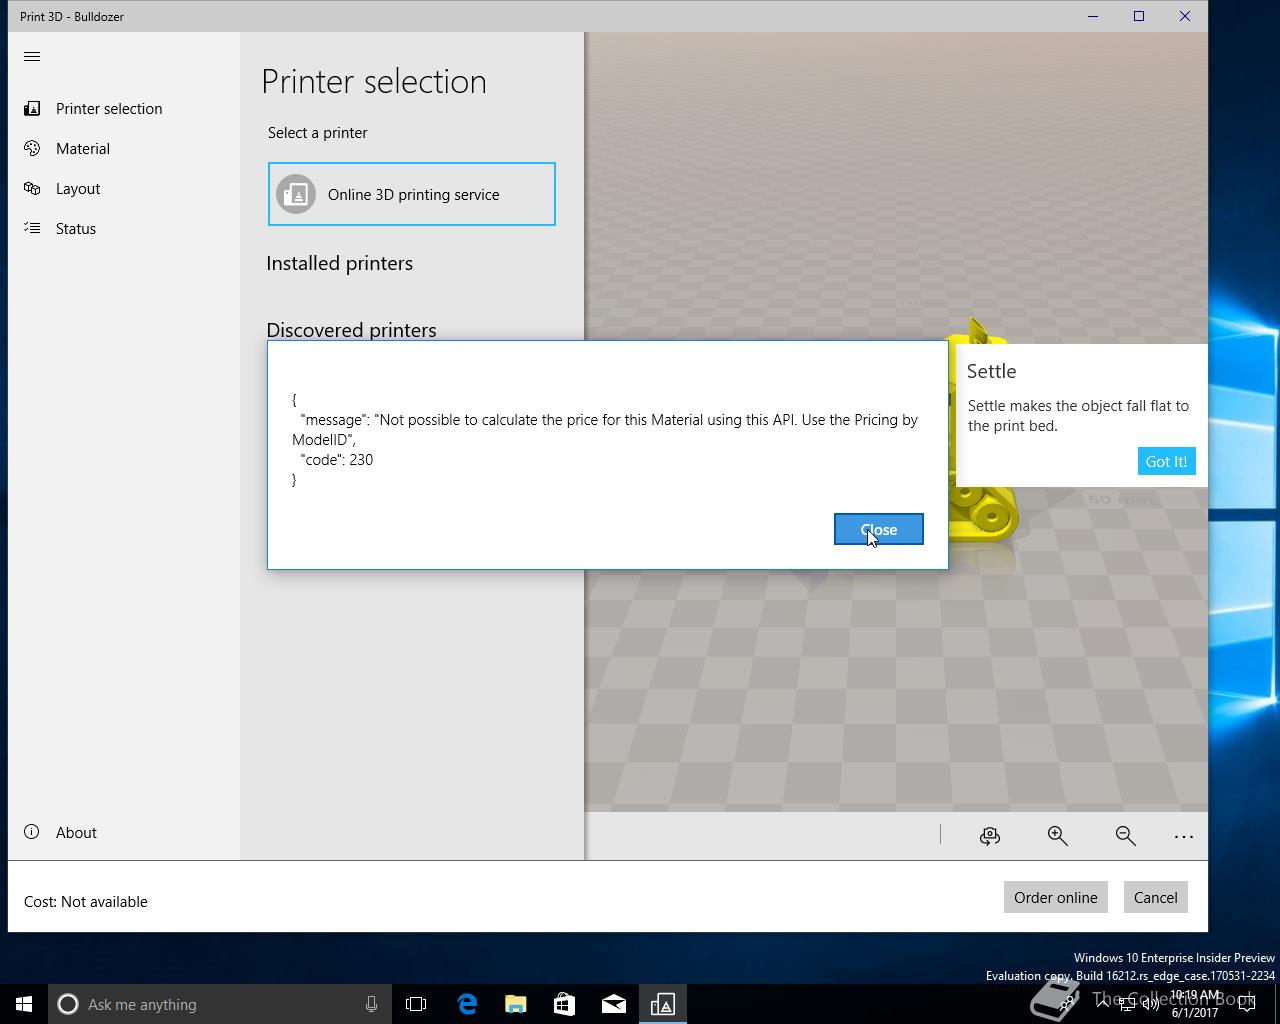This screenshot has width=1280, height=1024.
Task: Dismiss the Settle tip with Got It!
Action: [1166, 461]
